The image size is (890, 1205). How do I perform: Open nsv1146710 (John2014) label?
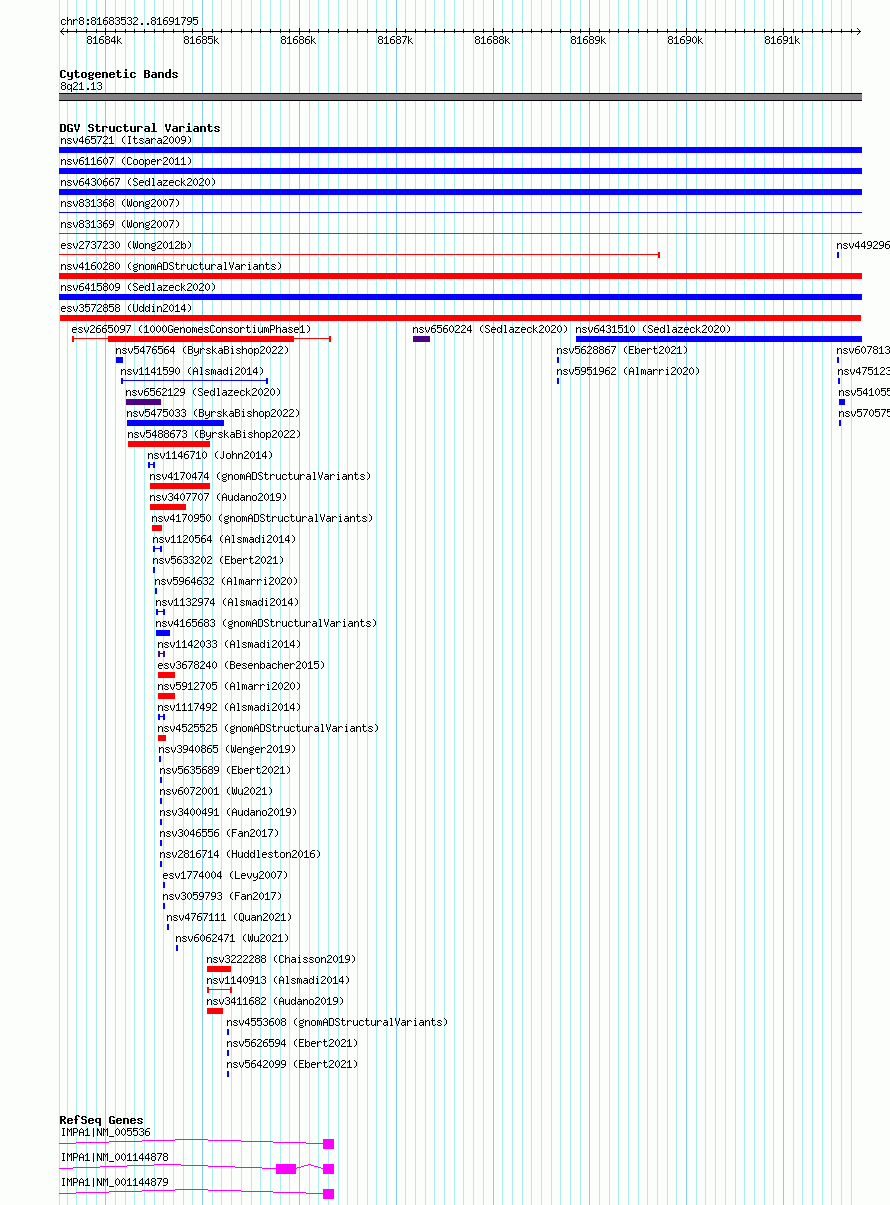[x=210, y=455]
